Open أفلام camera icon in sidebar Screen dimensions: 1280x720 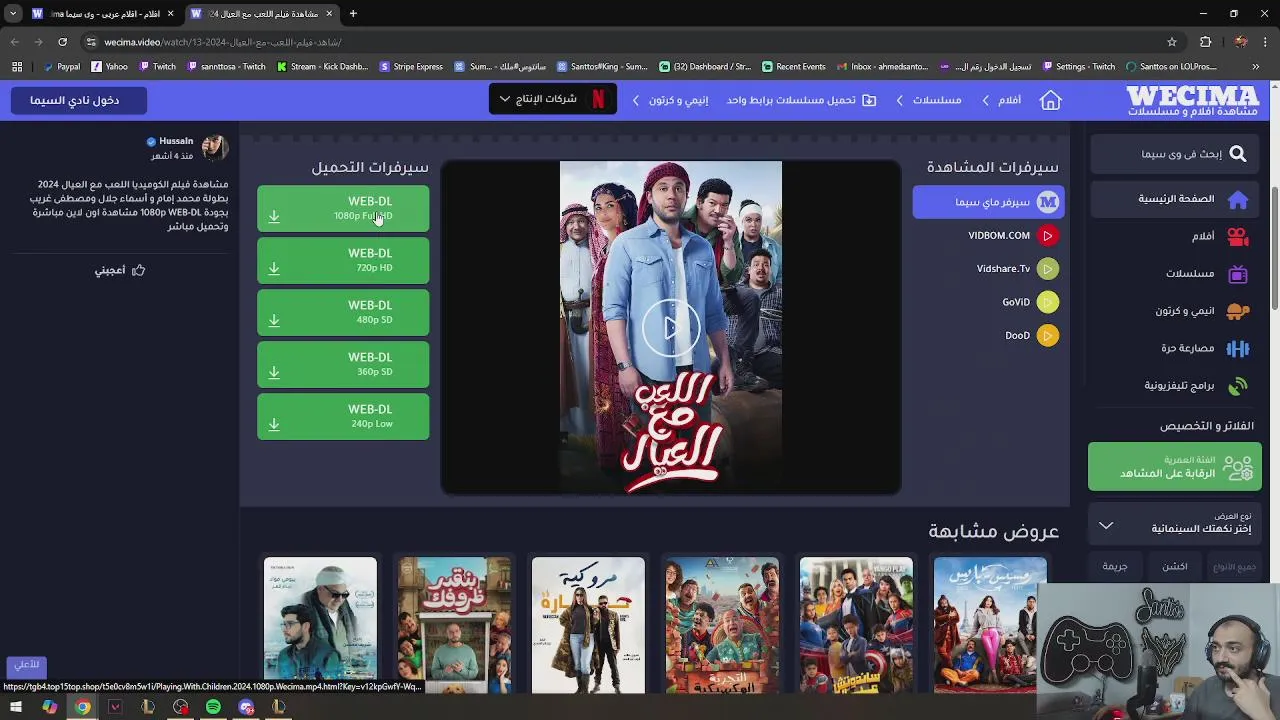(x=1238, y=237)
